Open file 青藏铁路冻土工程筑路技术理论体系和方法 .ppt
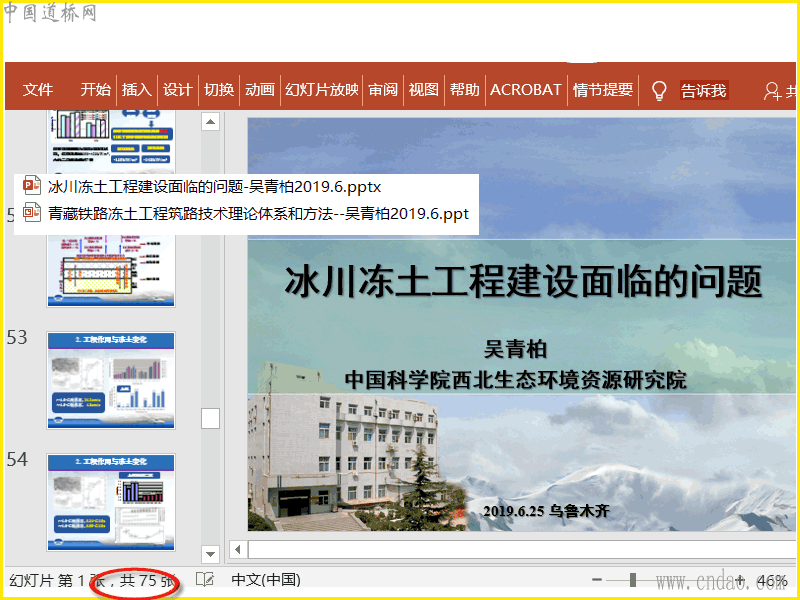 click(x=258, y=213)
